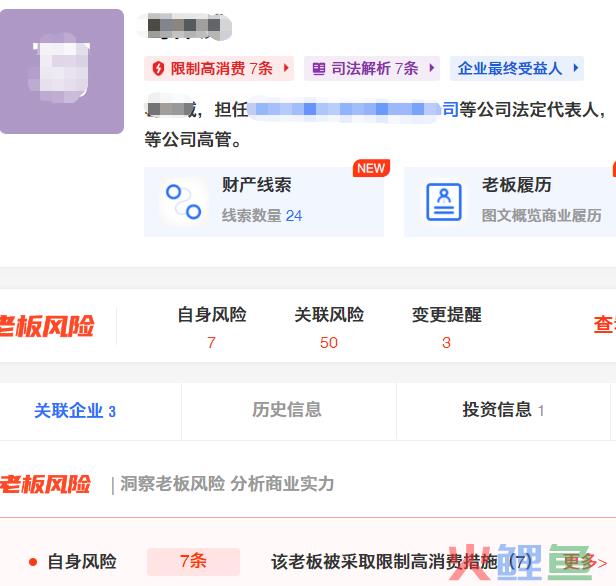Switch to 投资信息 1 tab
Image resolution: width=616 pixels, height=586 pixels.
pos(503,410)
